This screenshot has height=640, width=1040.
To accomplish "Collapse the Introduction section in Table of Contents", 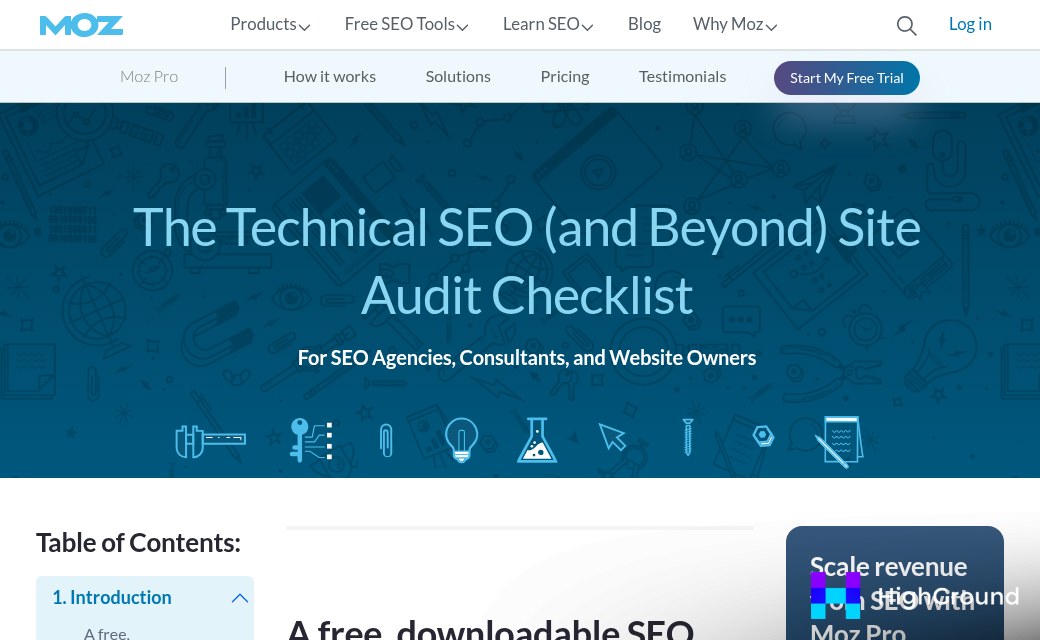I will tap(239, 597).
